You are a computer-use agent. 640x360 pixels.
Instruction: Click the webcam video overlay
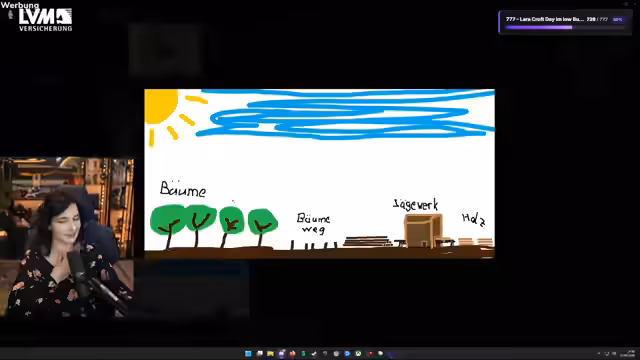[x=67, y=238]
